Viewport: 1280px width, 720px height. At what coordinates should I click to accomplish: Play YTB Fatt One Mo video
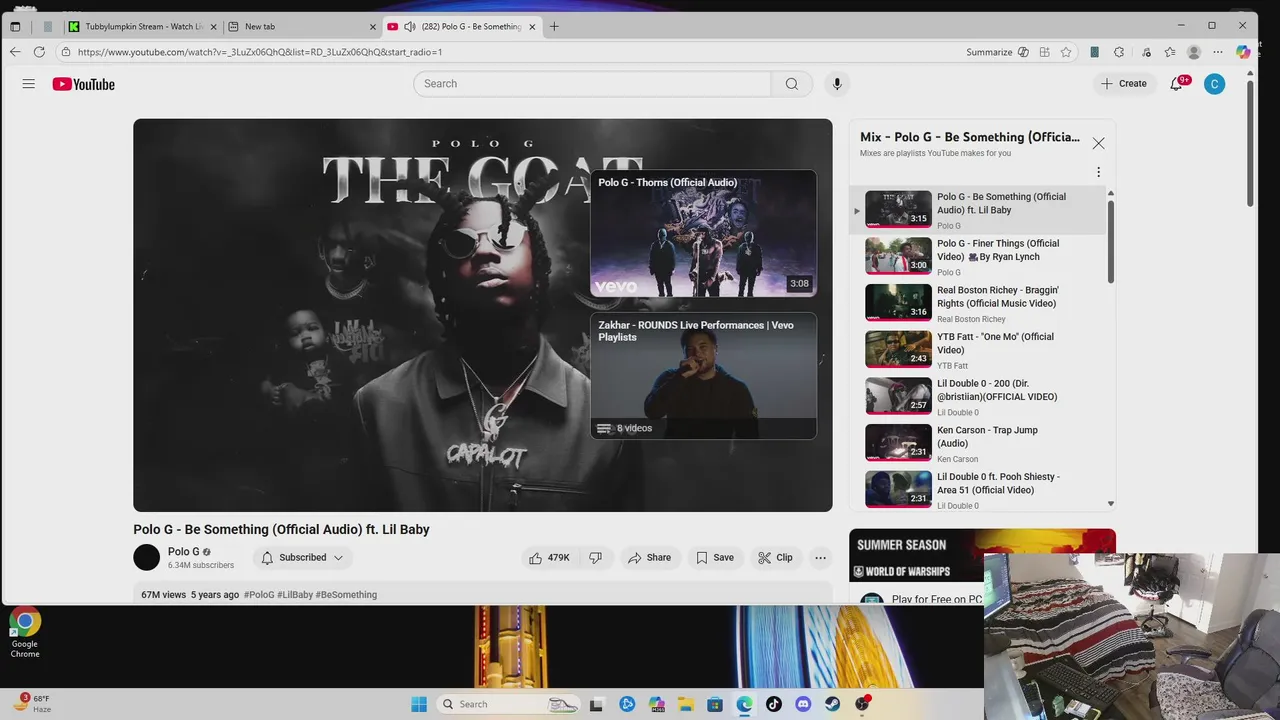pyautogui.click(x=978, y=350)
